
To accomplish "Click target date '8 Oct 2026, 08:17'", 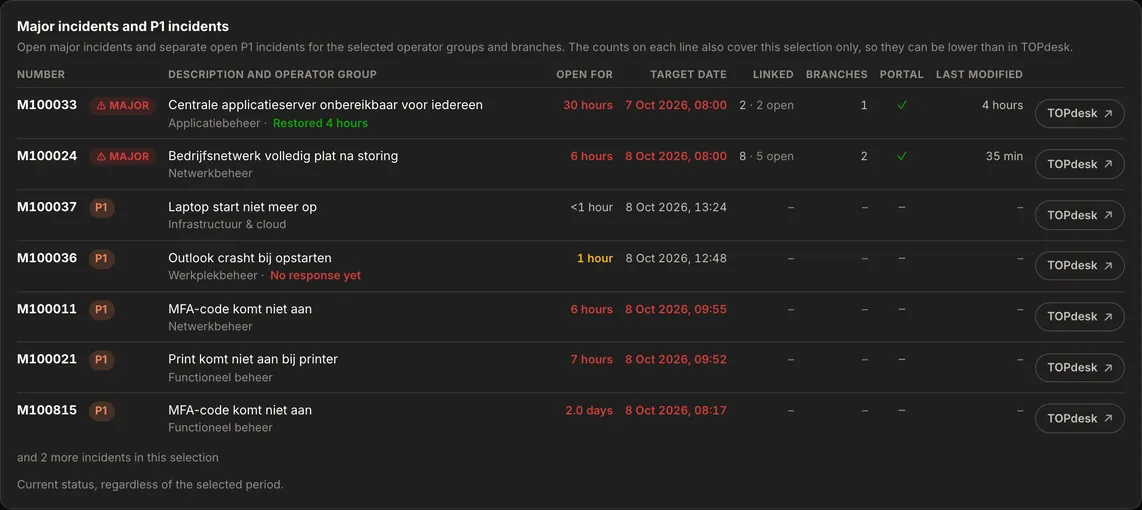I will coord(676,410).
